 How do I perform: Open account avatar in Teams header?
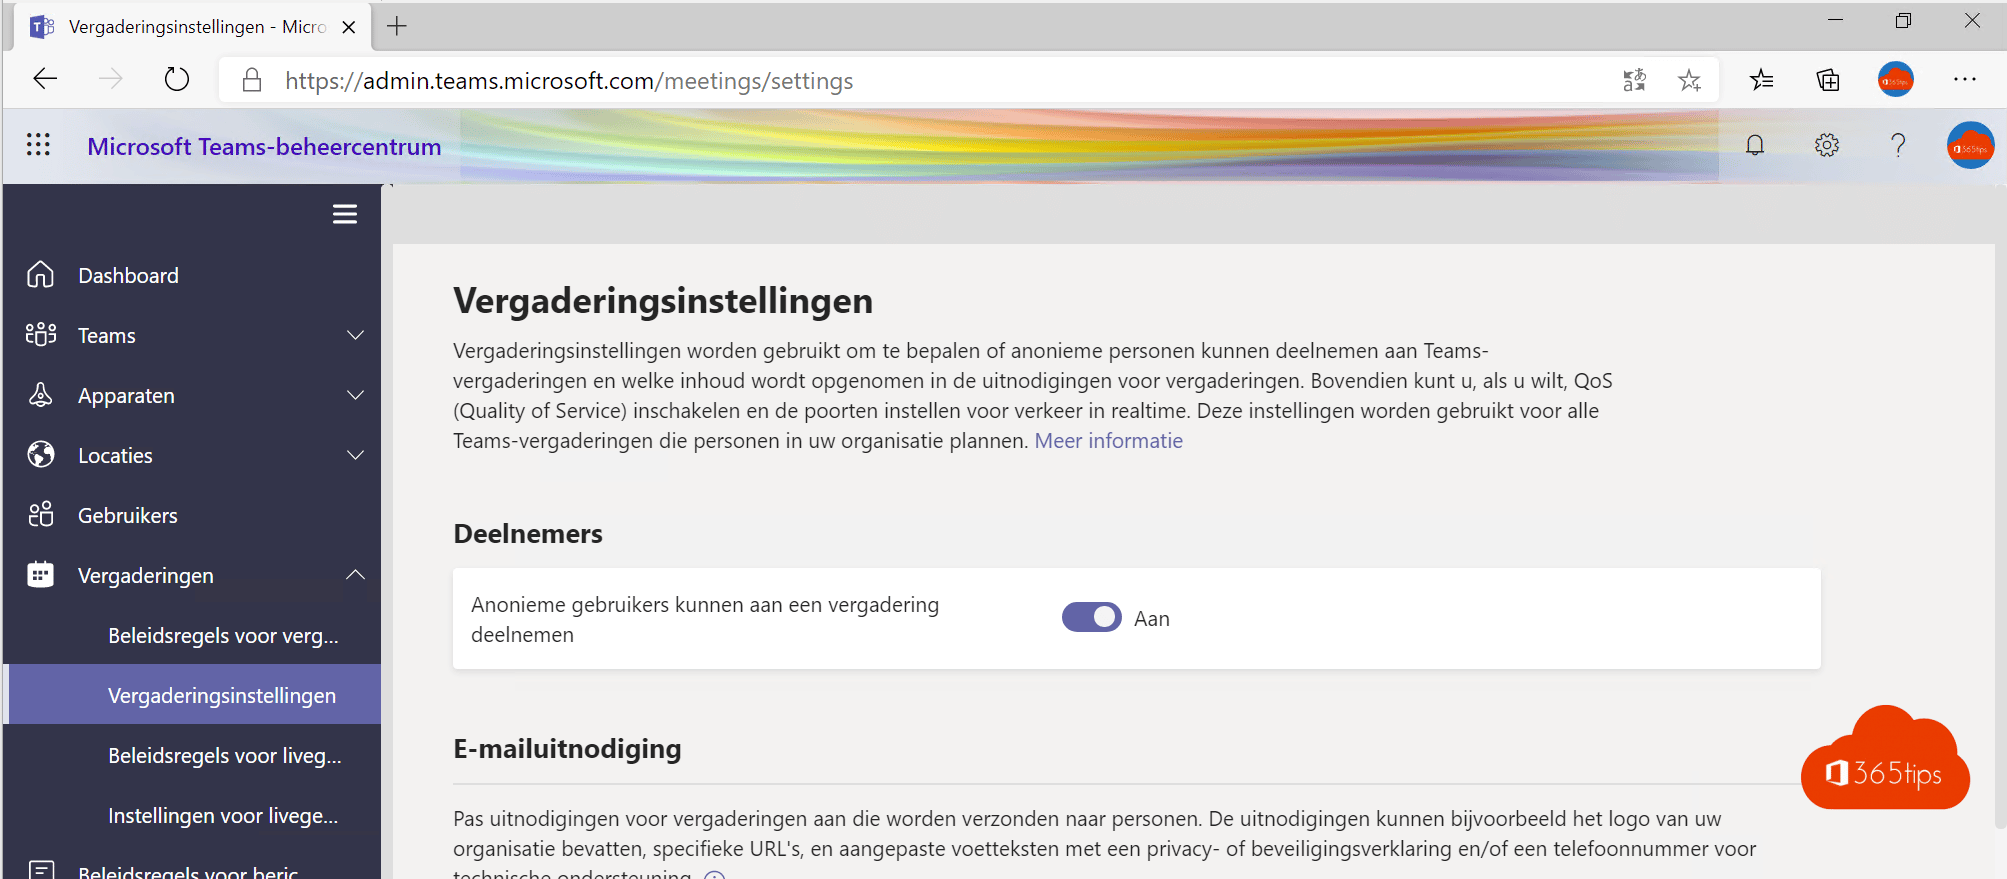pos(1970,146)
